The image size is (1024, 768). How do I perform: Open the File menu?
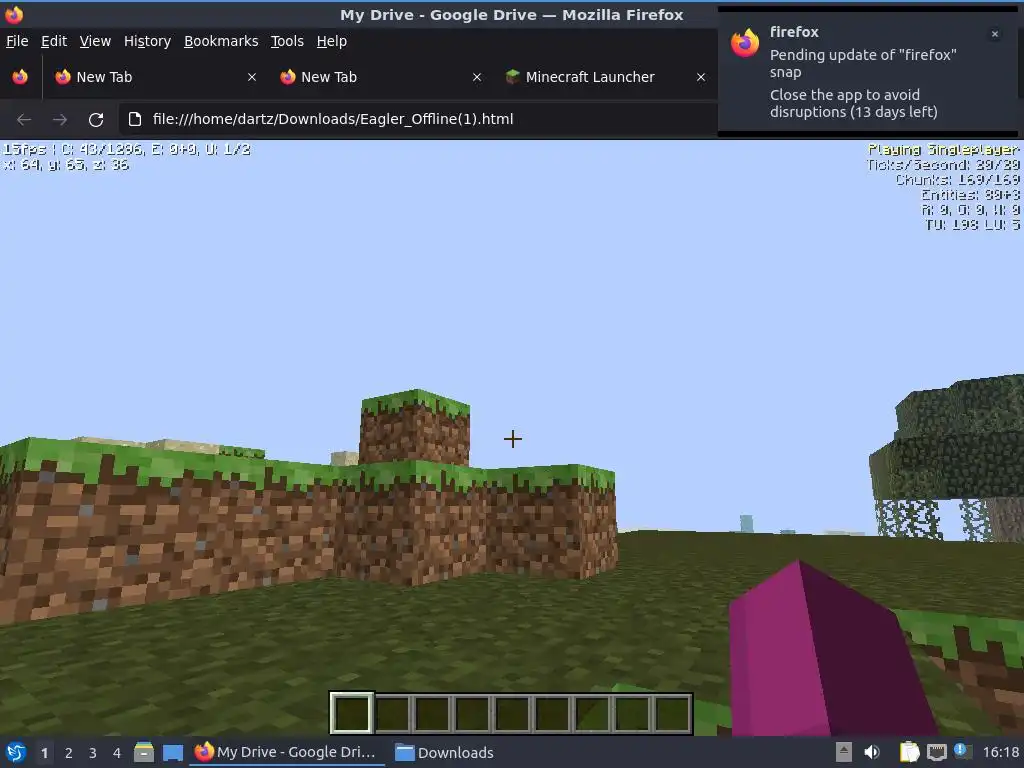coord(17,41)
